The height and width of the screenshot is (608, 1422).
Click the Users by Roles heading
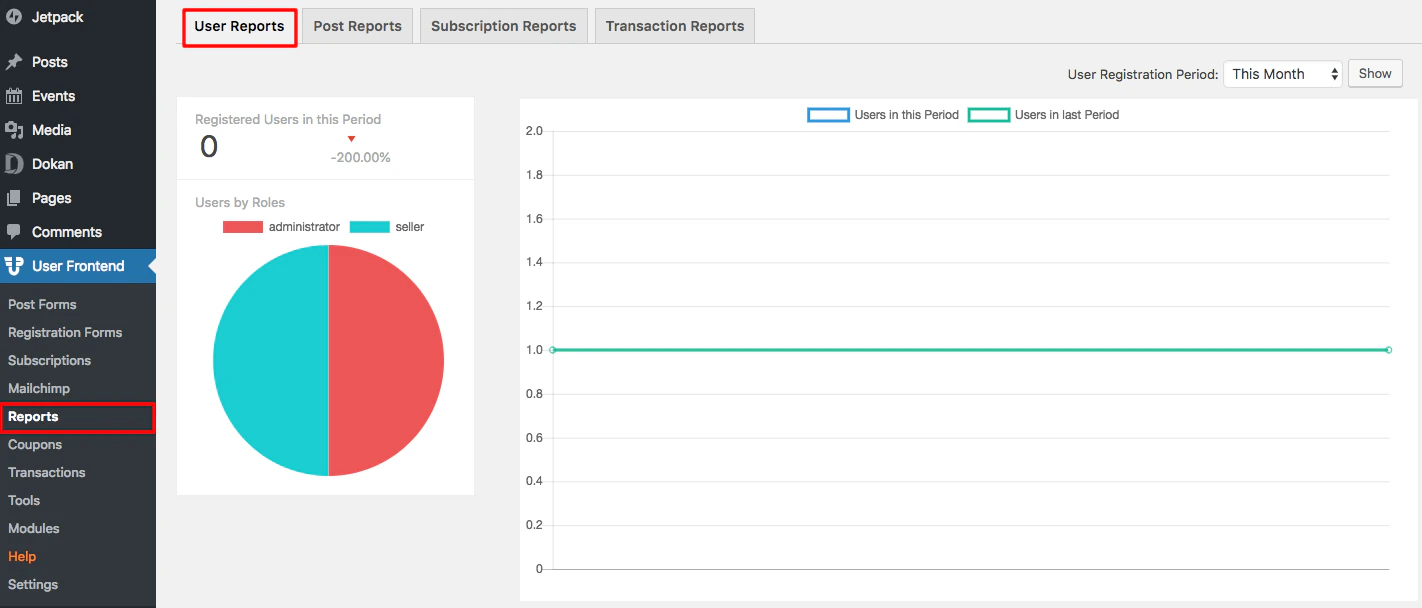click(x=240, y=202)
